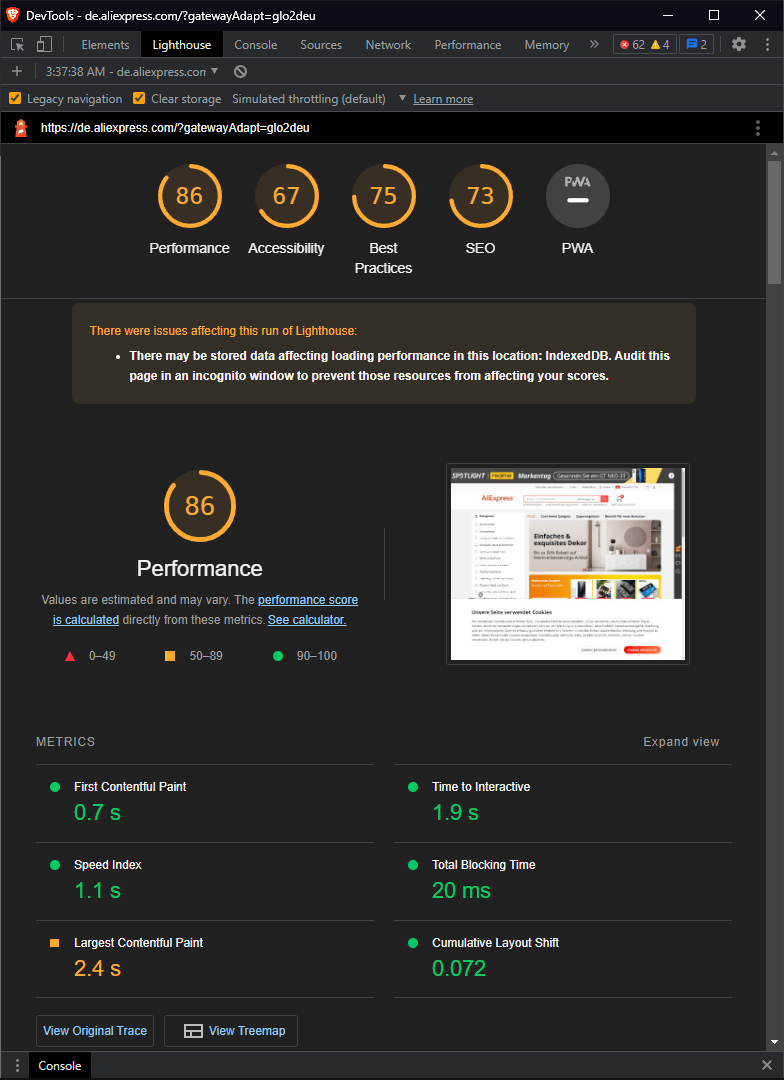Viewport: 784px width, 1080px height.
Task: Switch to the Network tab
Action: pyautogui.click(x=388, y=45)
